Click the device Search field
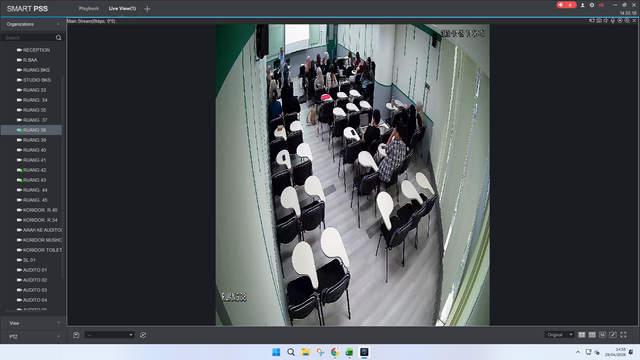640x360 pixels. pyautogui.click(x=29, y=38)
